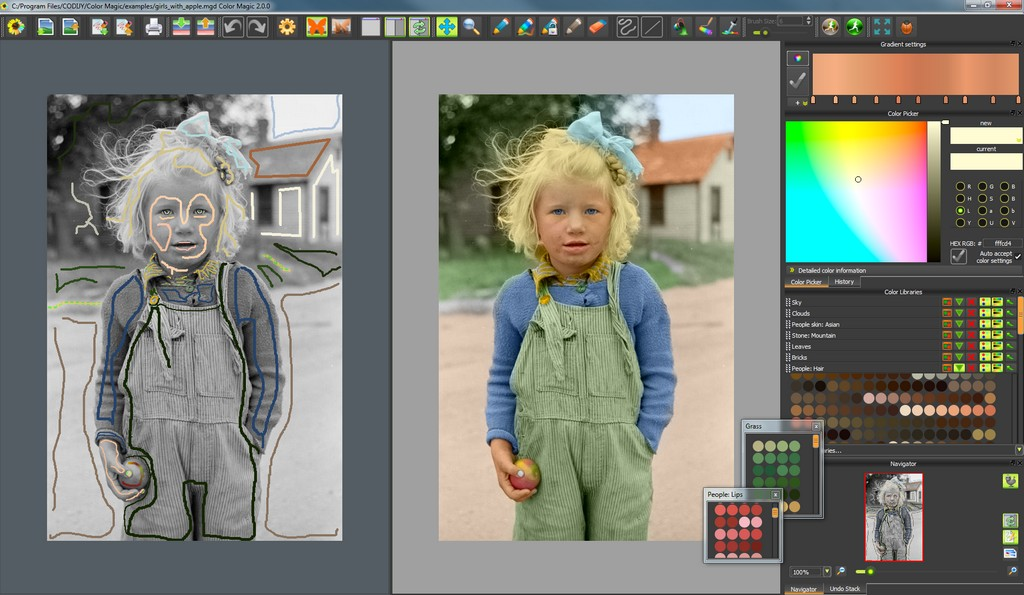Switch to the Undo Stack tab
This screenshot has width=1024, height=595.
845,588
